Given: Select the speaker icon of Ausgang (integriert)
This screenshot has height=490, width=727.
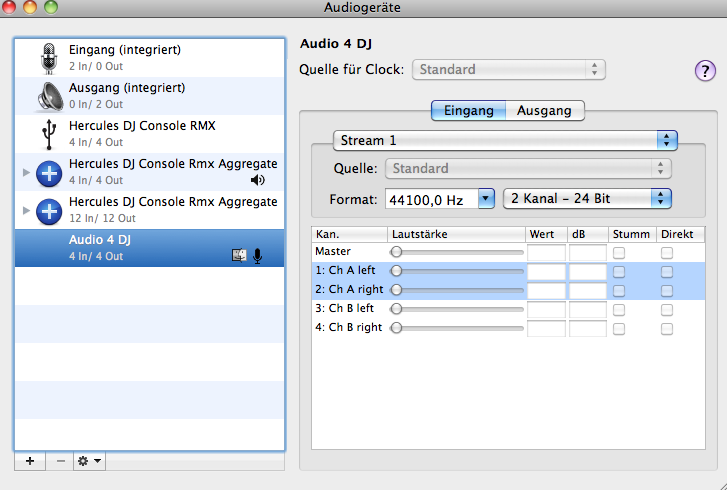Looking at the screenshot, I should tap(50, 96).
